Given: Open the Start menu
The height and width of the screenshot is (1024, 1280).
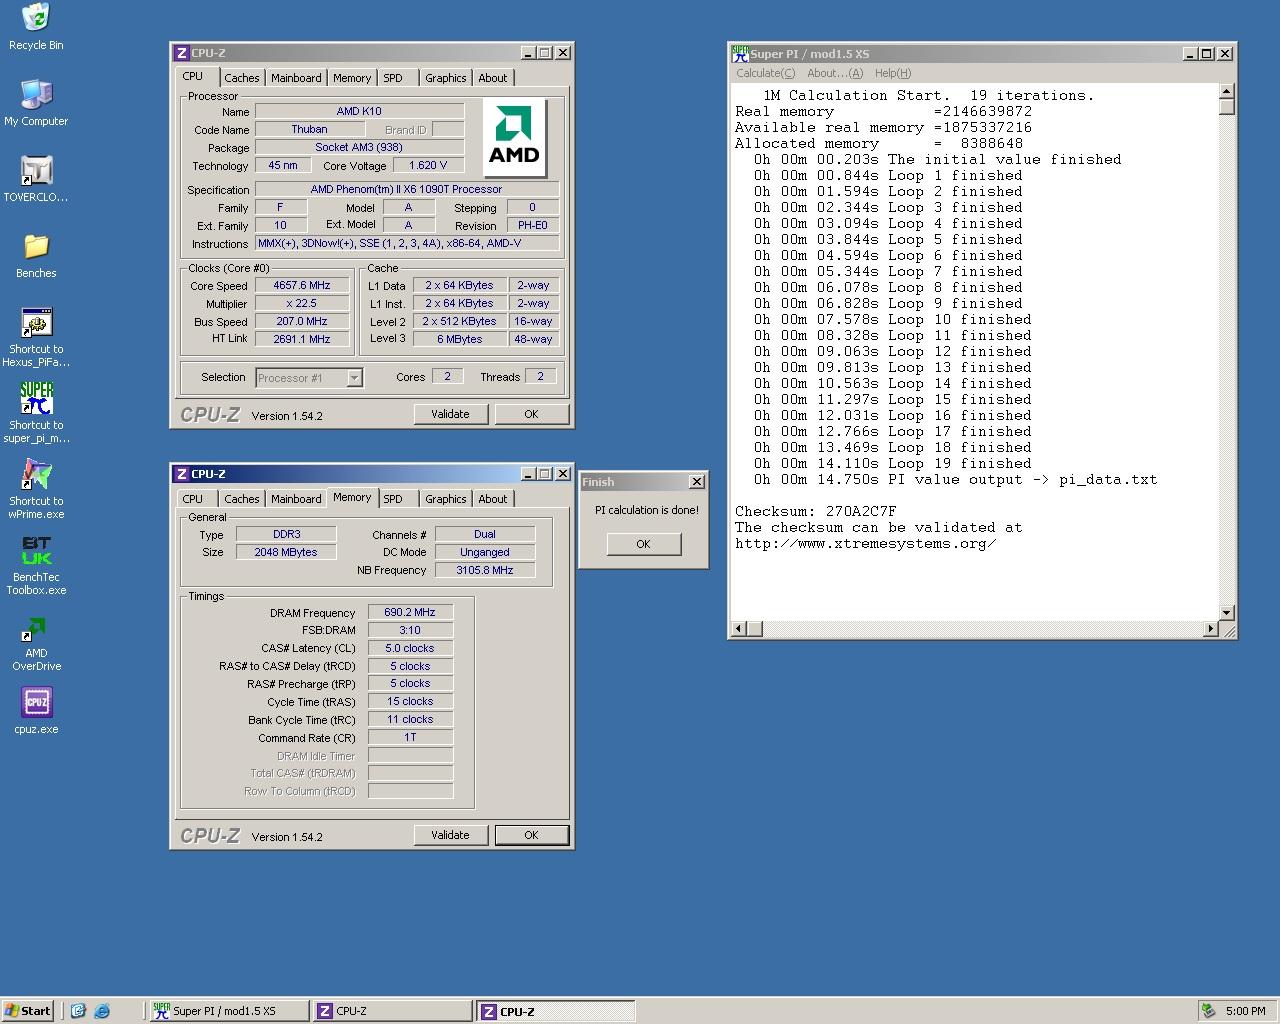Looking at the screenshot, I should (x=27, y=1011).
